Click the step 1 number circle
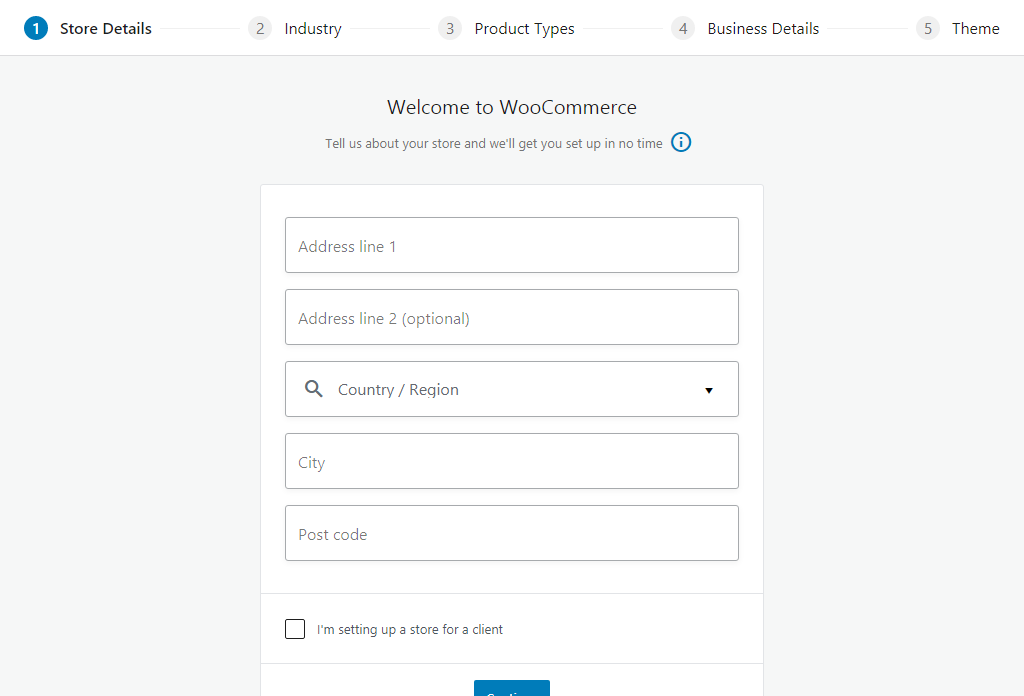1024x696 pixels. 36,29
